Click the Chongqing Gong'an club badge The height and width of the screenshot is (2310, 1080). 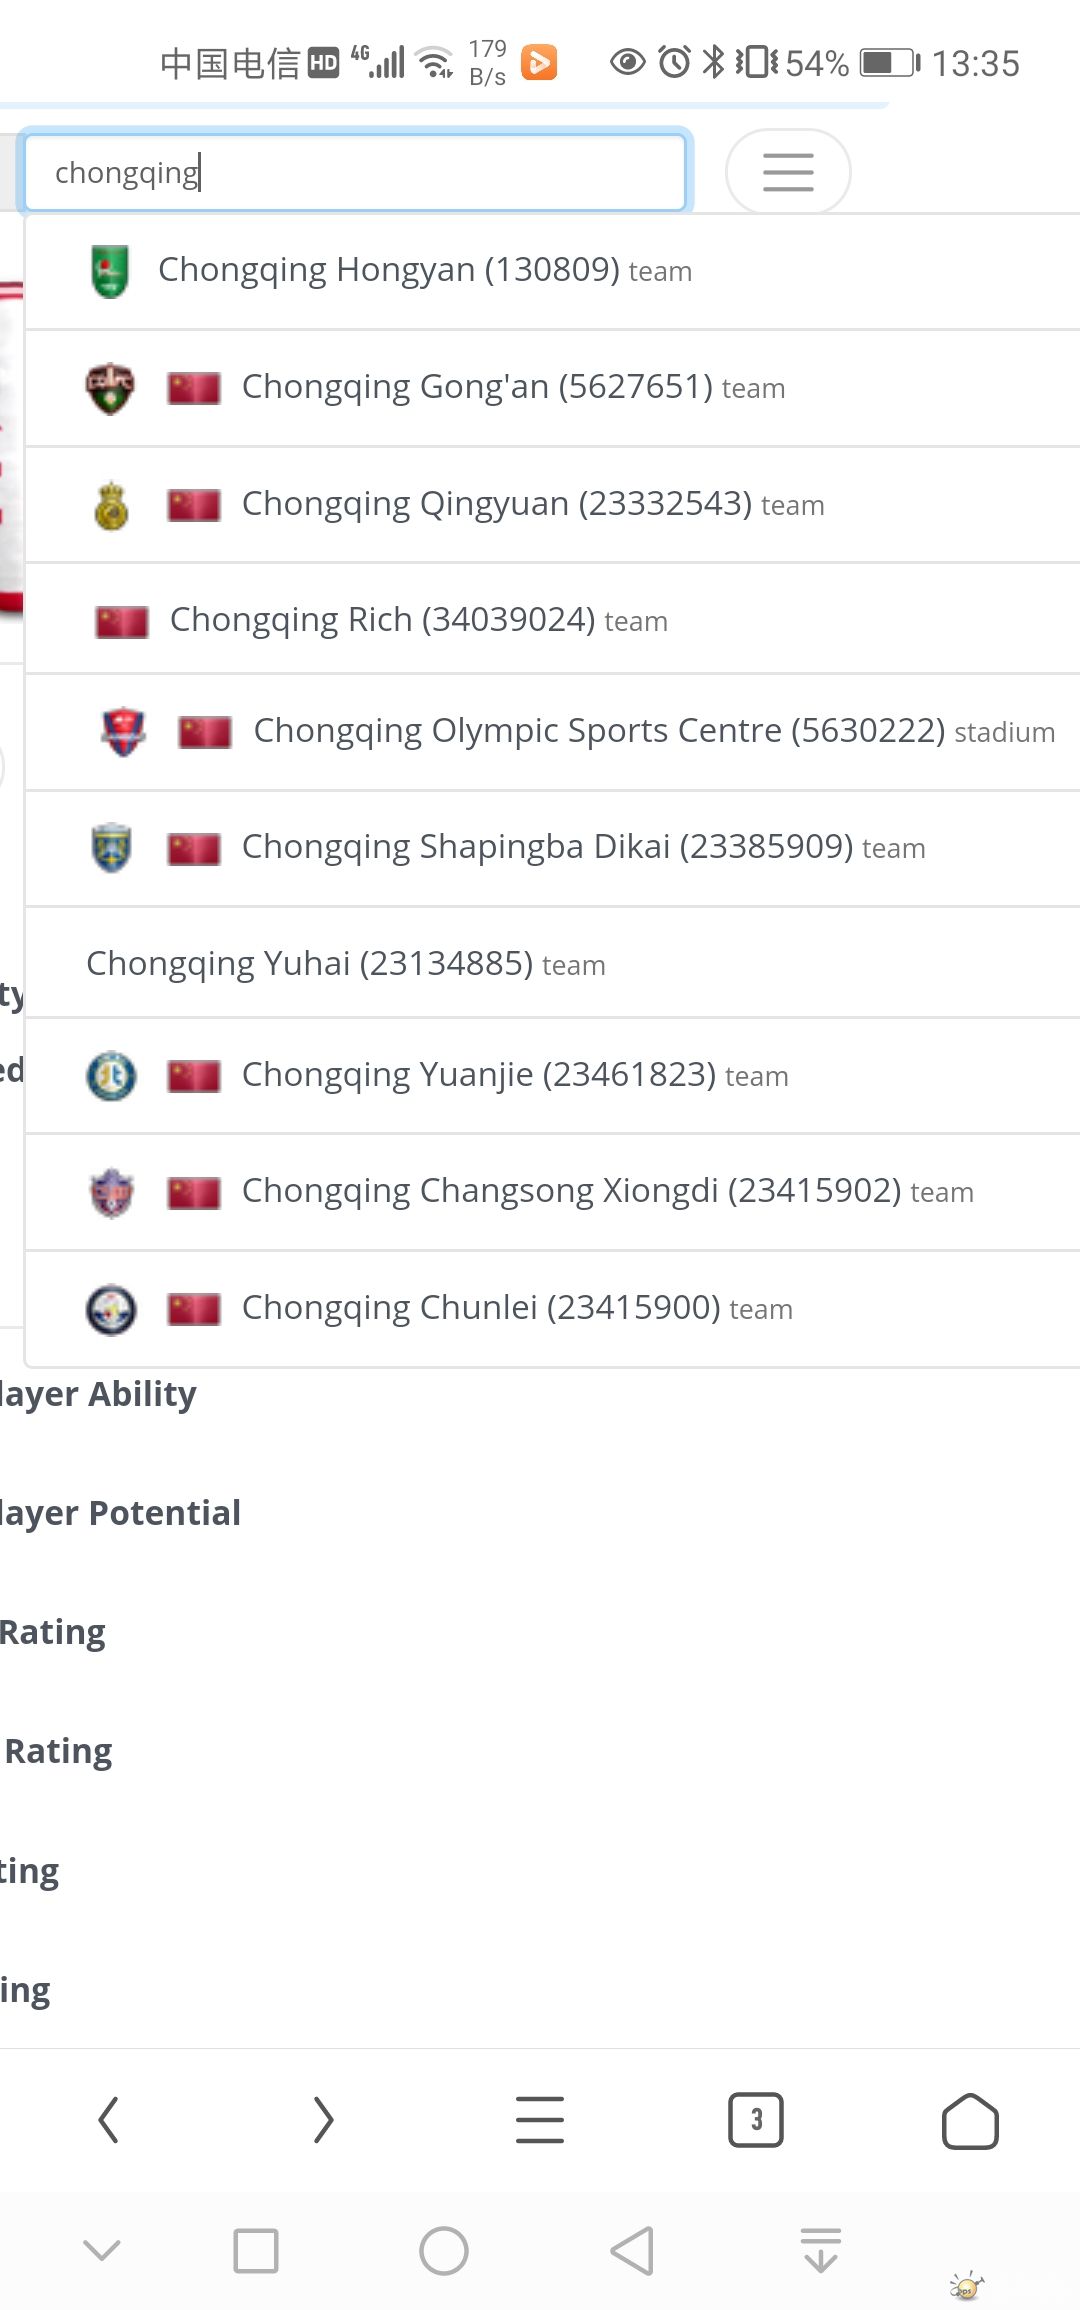pyautogui.click(x=110, y=388)
